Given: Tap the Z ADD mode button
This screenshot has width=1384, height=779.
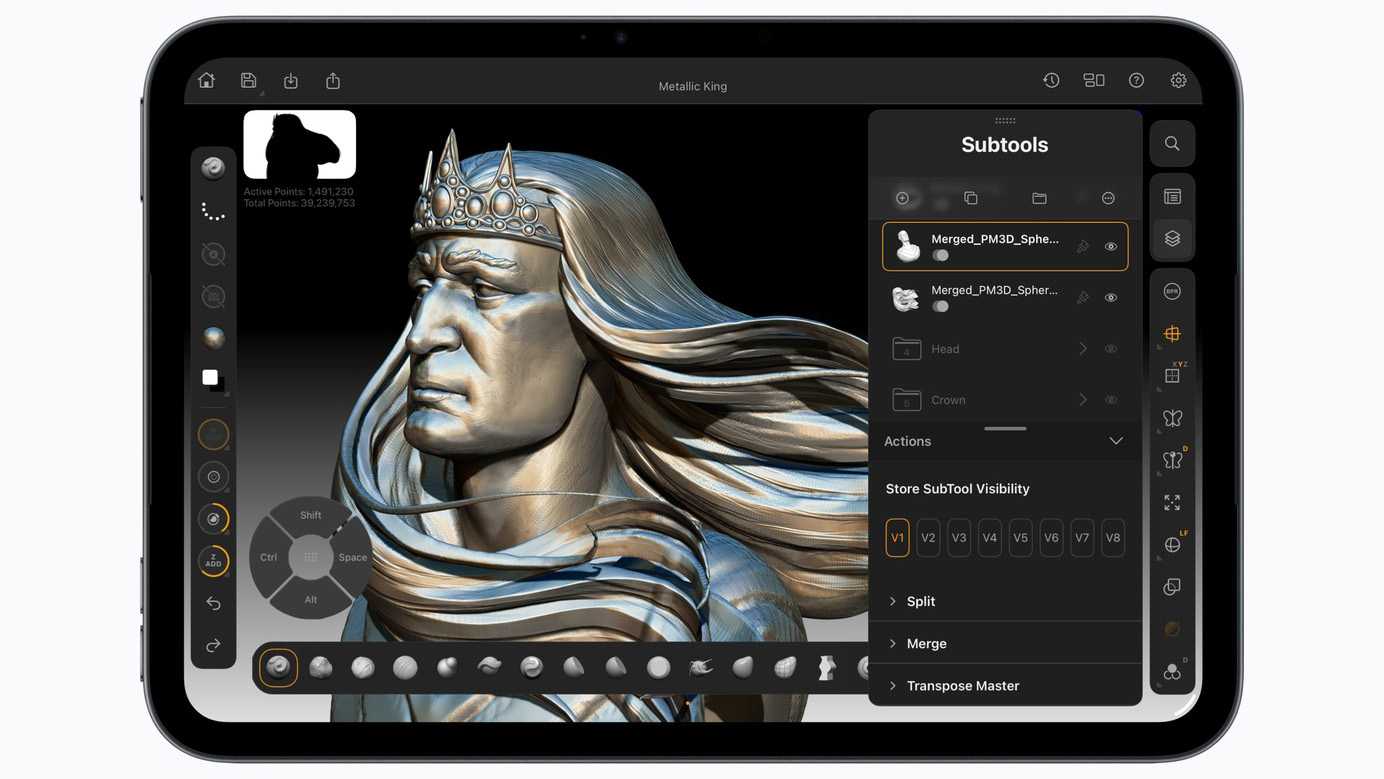Looking at the screenshot, I should [213, 561].
